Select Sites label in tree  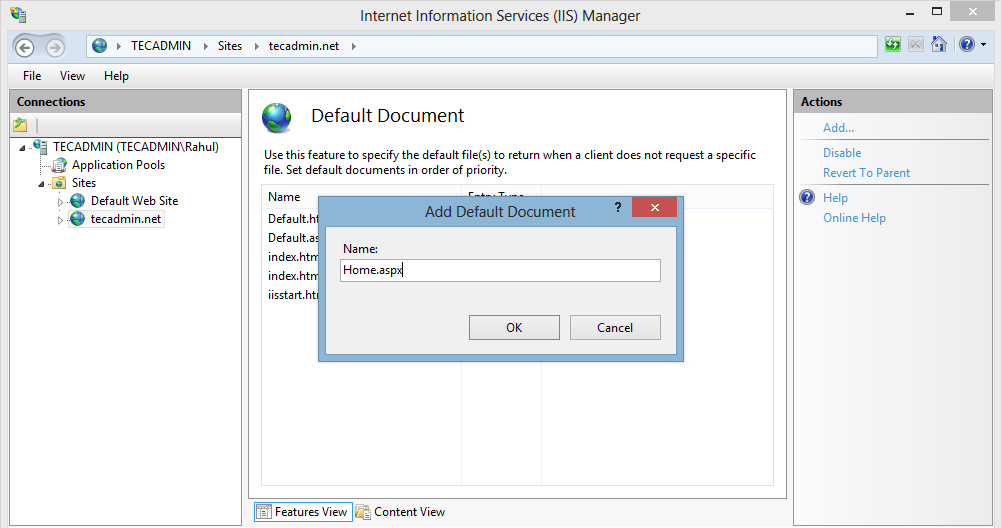point(84,183)
